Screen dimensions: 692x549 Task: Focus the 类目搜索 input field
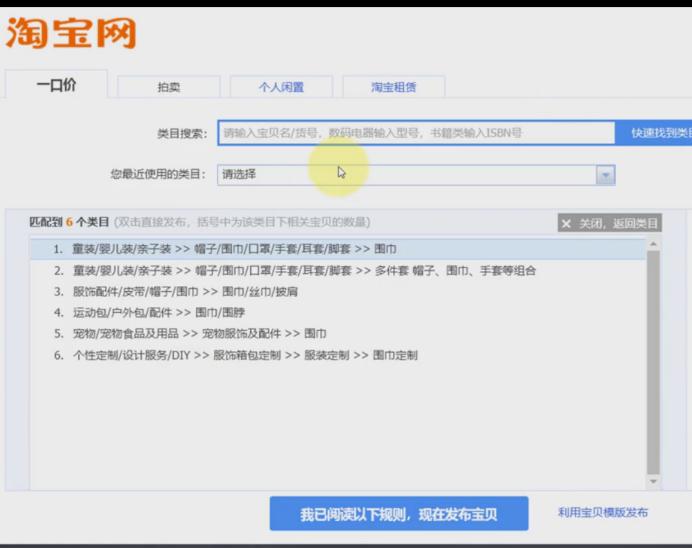(x=416, y=133)
